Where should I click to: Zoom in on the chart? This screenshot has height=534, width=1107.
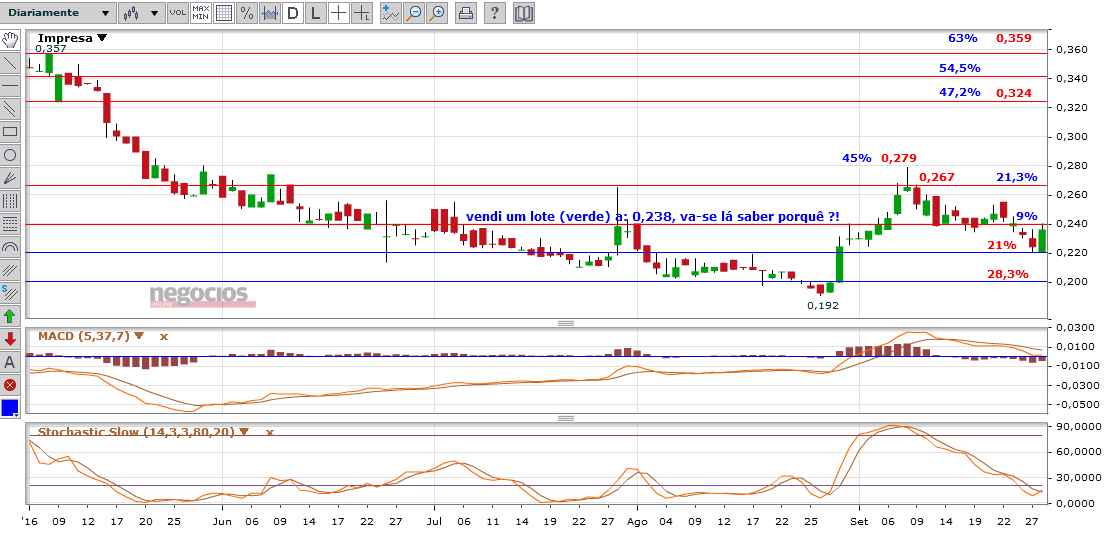437,13
